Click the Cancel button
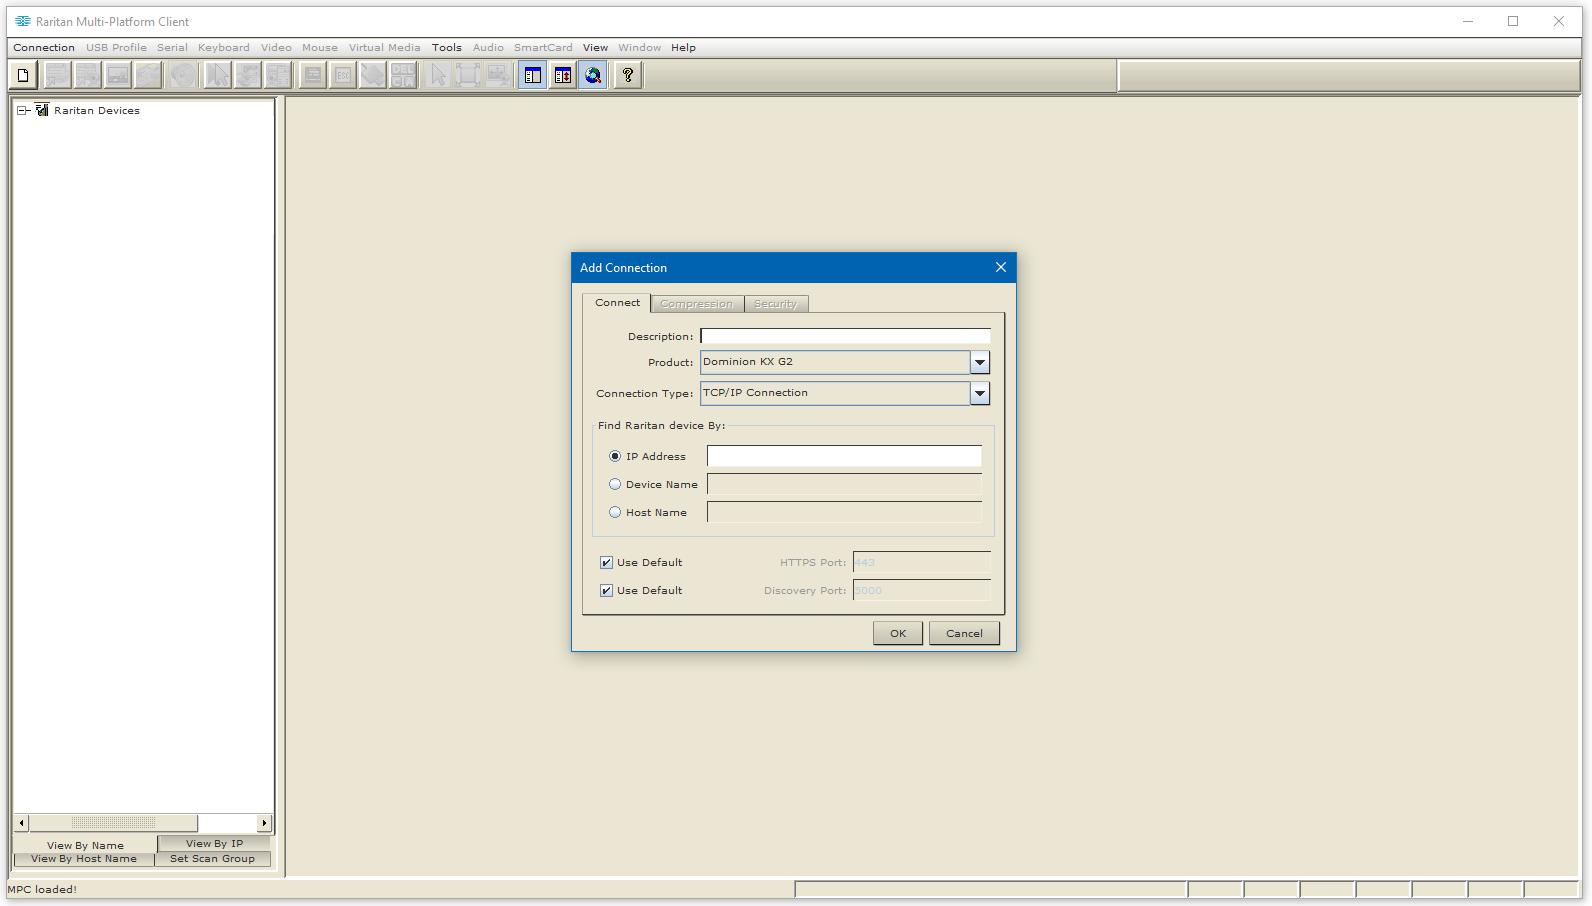This screenshot has width=1592, height=906. coord(964,633)
